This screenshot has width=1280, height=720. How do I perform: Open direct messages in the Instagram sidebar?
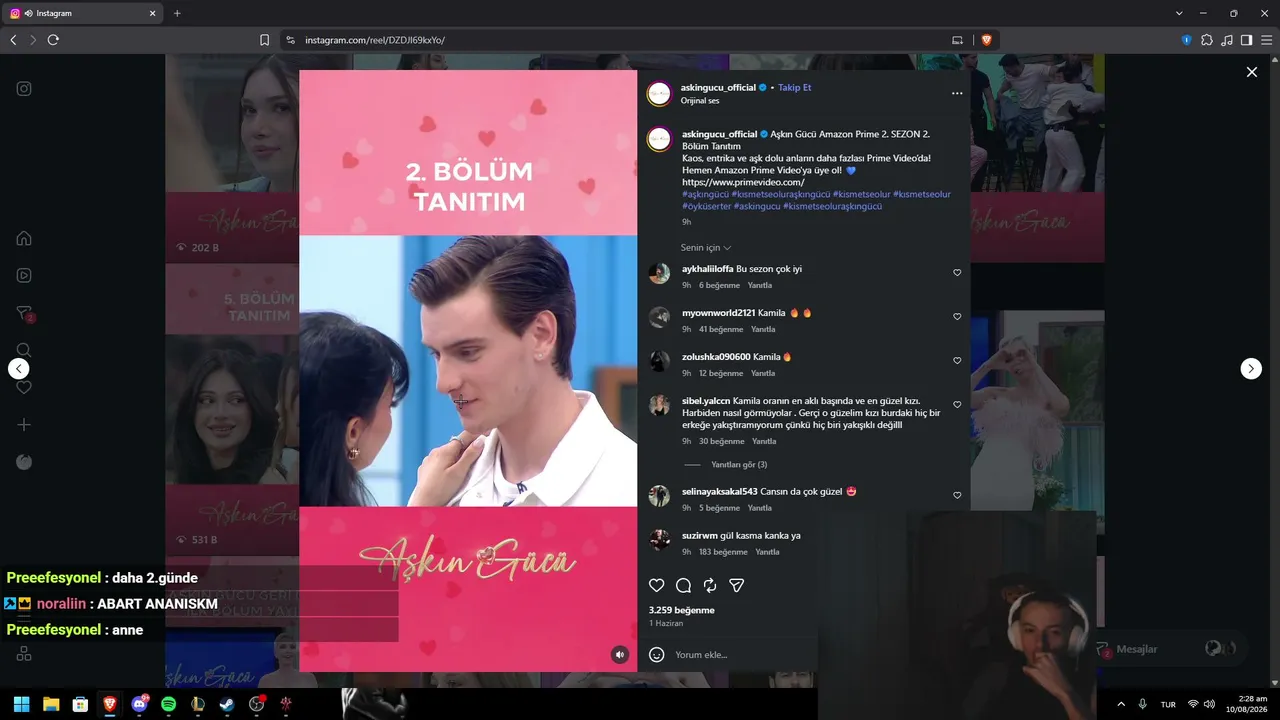click(24, 313)
